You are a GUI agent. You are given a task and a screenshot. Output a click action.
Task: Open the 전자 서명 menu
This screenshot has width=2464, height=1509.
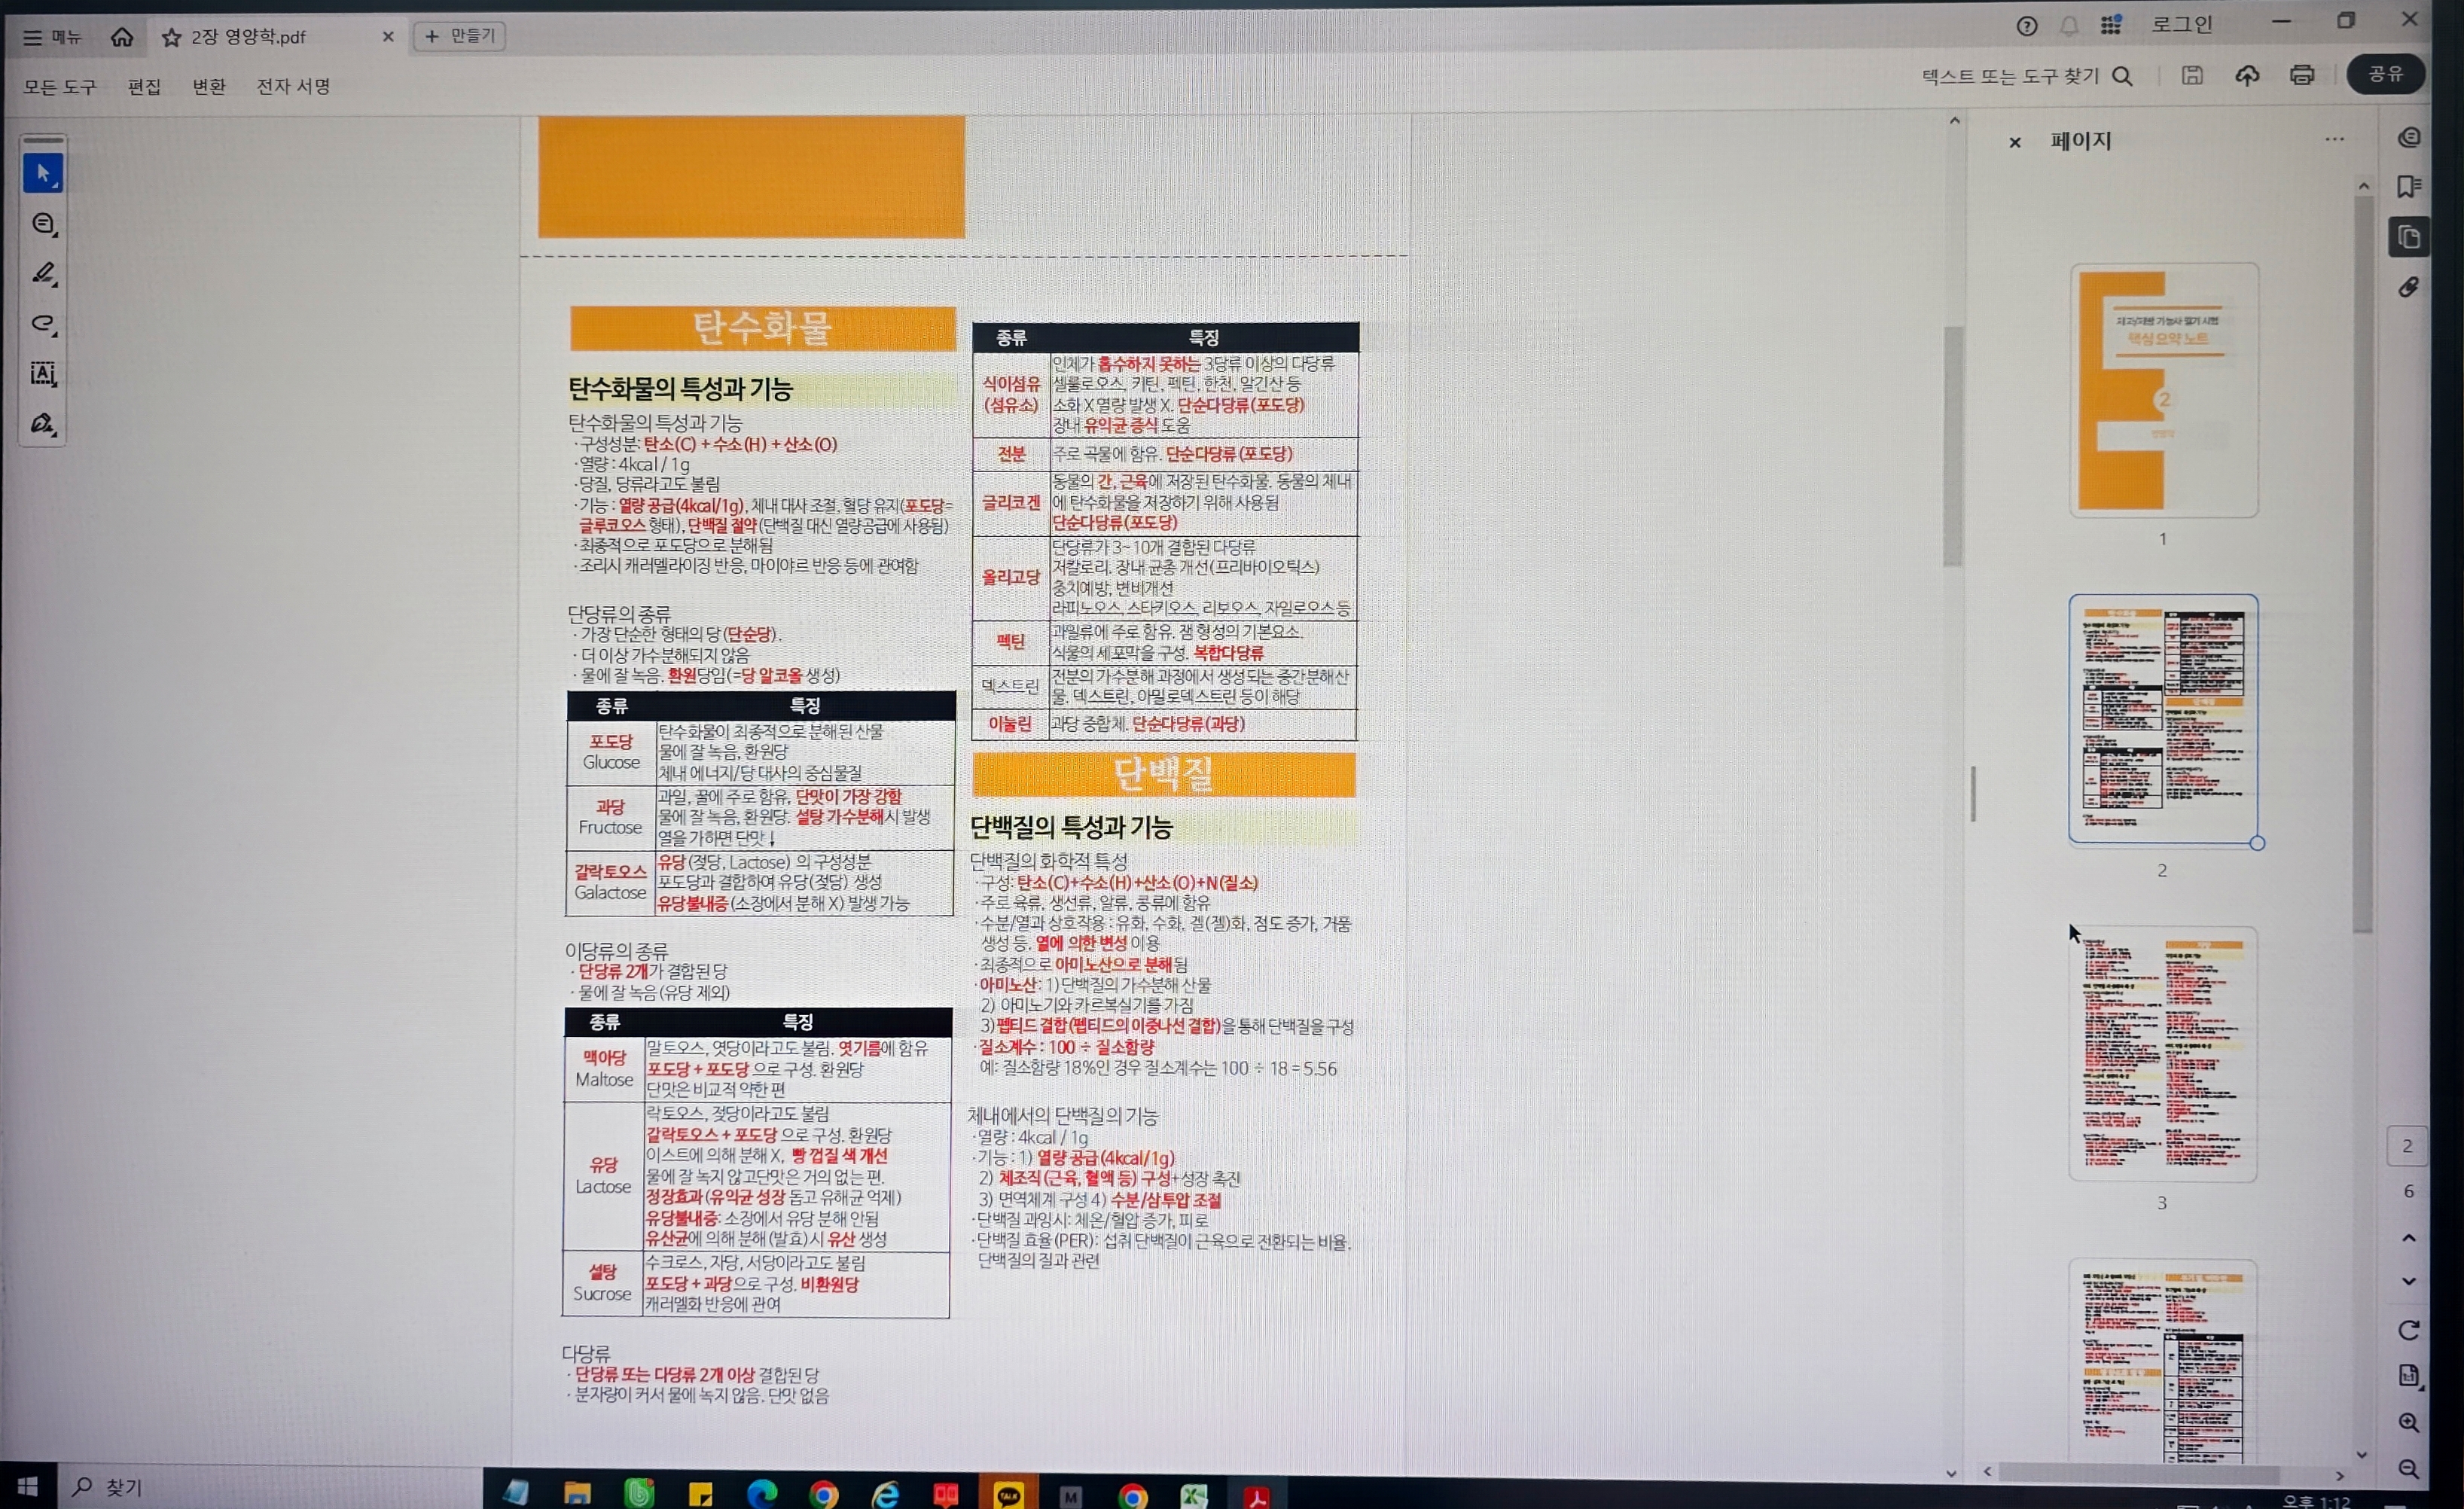pos(293,86)
